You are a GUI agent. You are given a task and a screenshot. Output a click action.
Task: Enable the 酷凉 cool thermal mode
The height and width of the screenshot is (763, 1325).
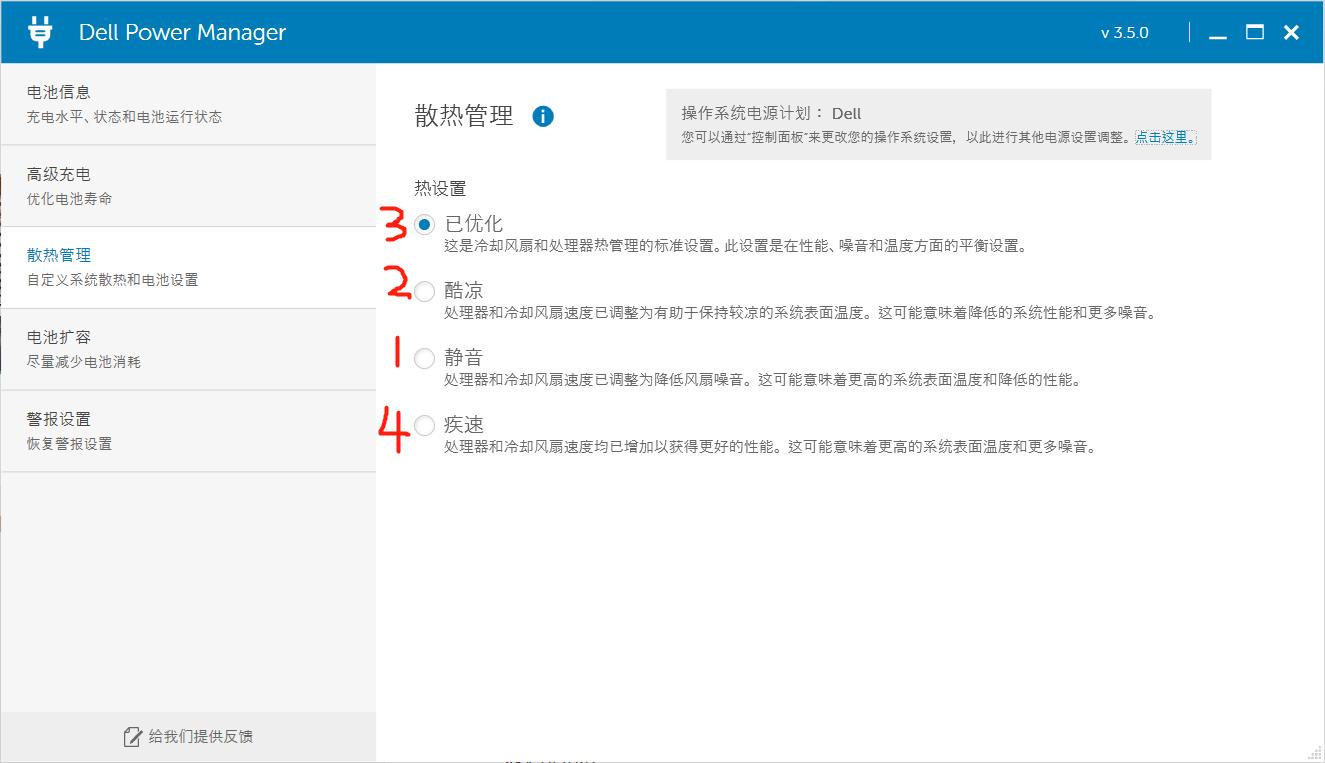click(x=424, y=291)
